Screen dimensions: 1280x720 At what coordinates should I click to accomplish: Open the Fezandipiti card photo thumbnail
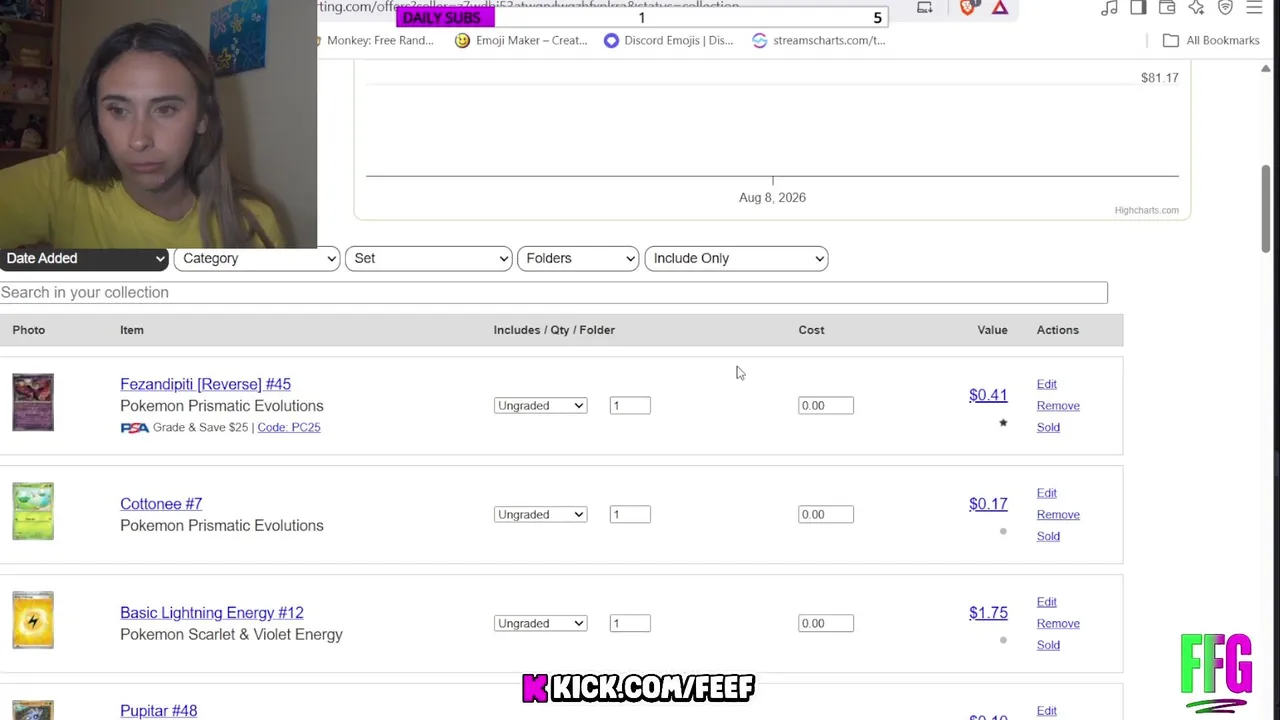pyautogui.click(x=33, y=402)
